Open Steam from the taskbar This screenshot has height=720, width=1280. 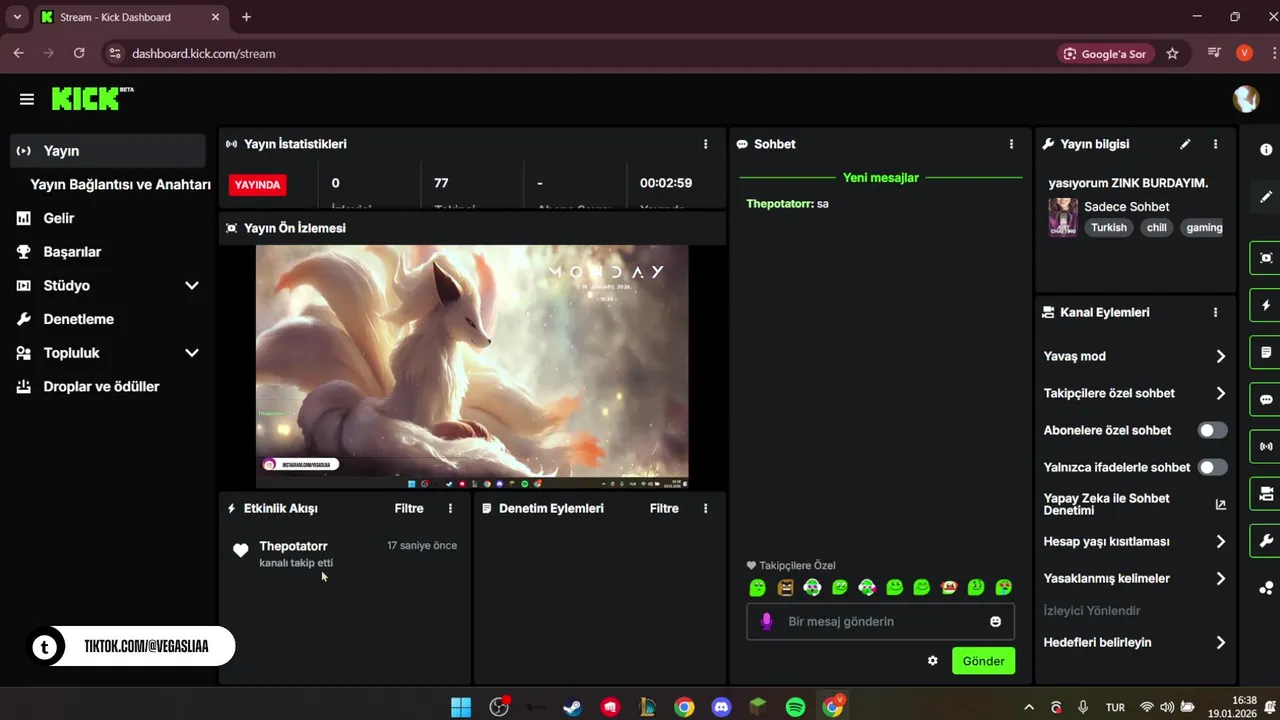pyautogui.click(x=572, y=707)
